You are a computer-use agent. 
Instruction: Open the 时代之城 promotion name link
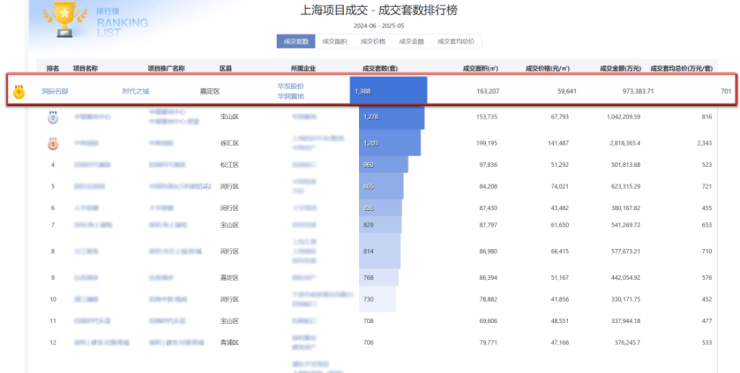[136, 91]
